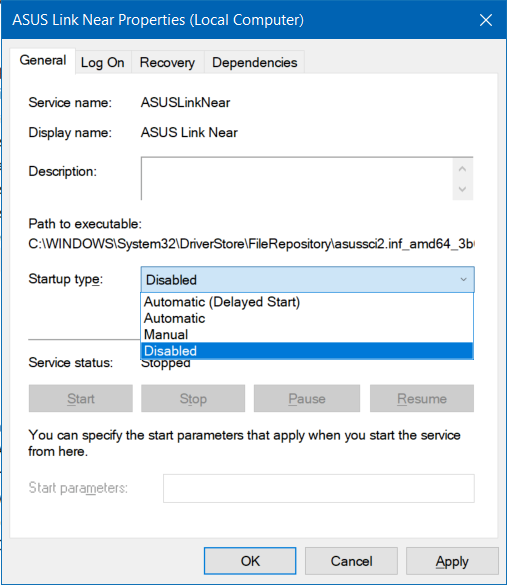Open the Log On tab

(x=103, y=63)
